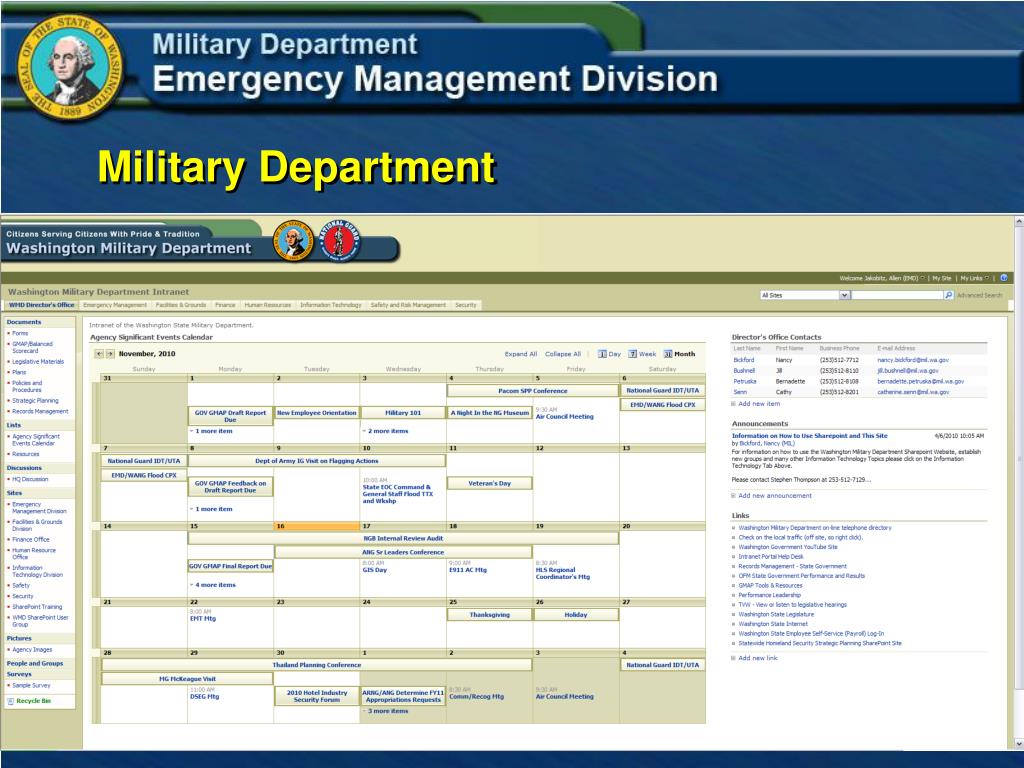Screen dimensions: 1024x768
Task: Switch to the Finance tab
Action: click(x=225, y=305)
